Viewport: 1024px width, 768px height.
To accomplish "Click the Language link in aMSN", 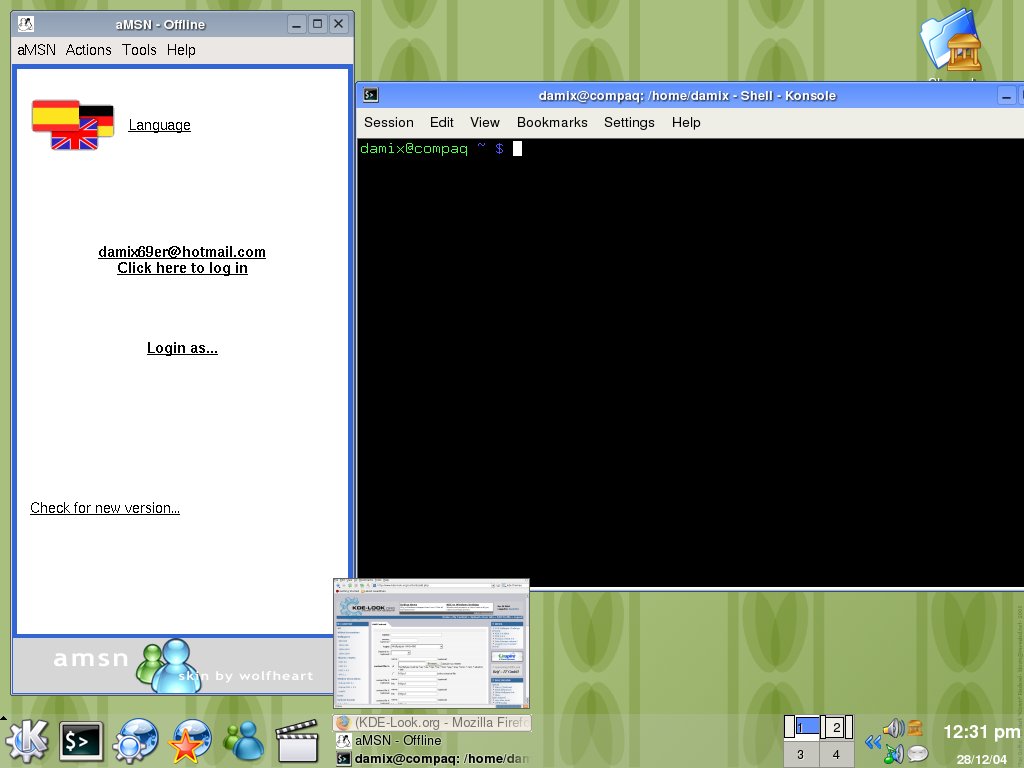I will click(159, 125).
